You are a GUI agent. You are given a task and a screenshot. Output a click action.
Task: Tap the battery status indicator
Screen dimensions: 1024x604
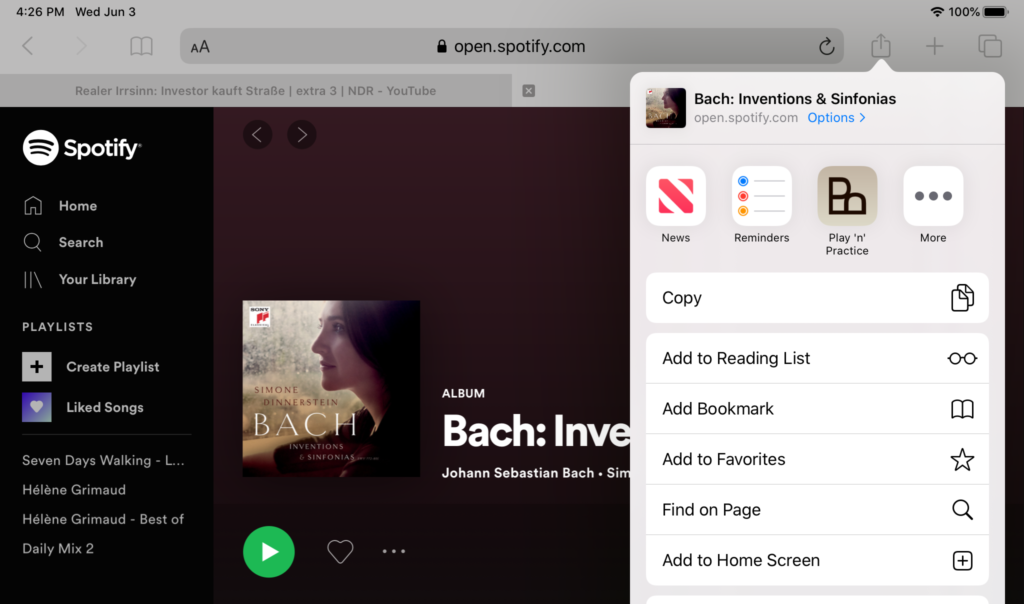(995, 12)
